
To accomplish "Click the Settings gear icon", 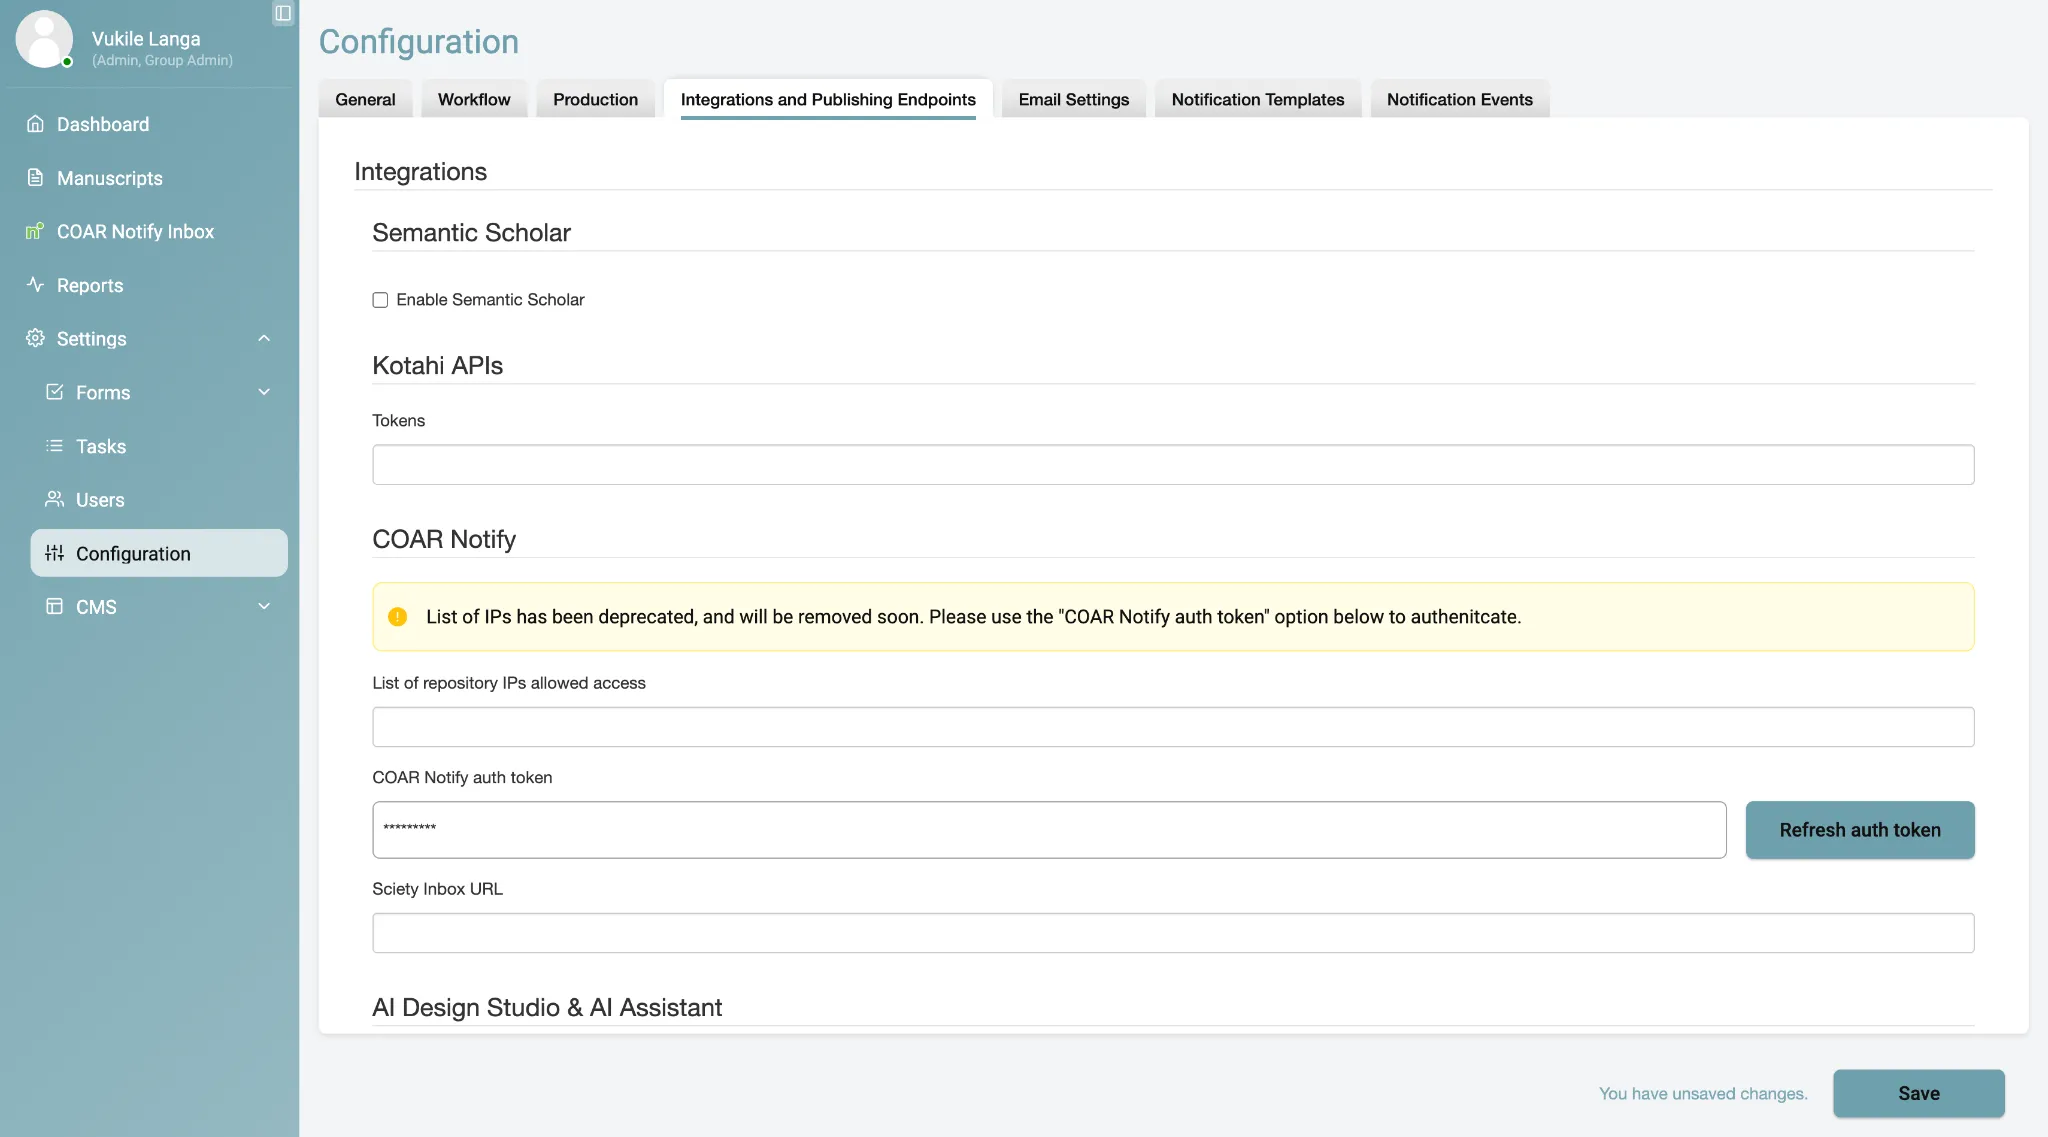I will (x=35, y=338).
